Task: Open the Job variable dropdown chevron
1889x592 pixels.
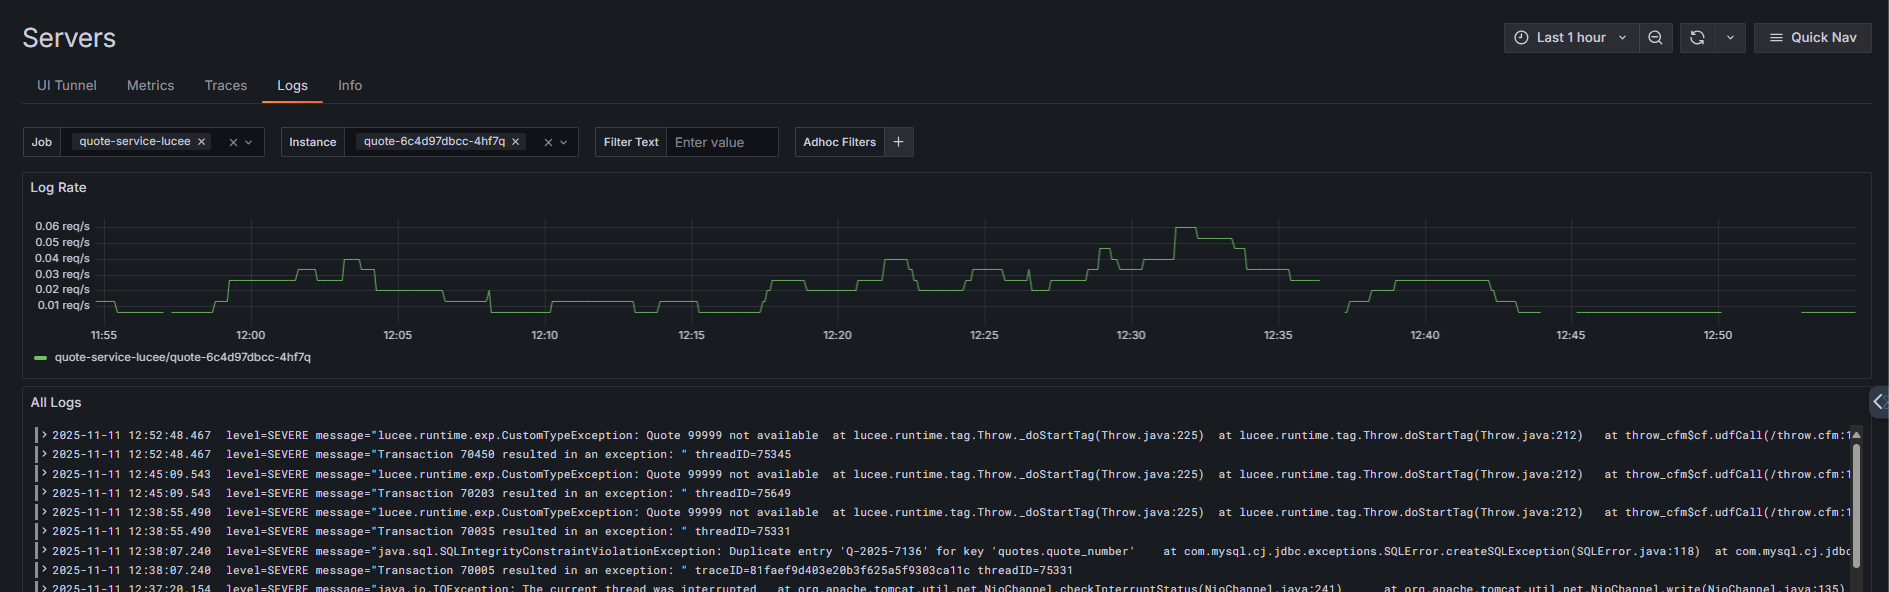Action: tap(249, 143)
